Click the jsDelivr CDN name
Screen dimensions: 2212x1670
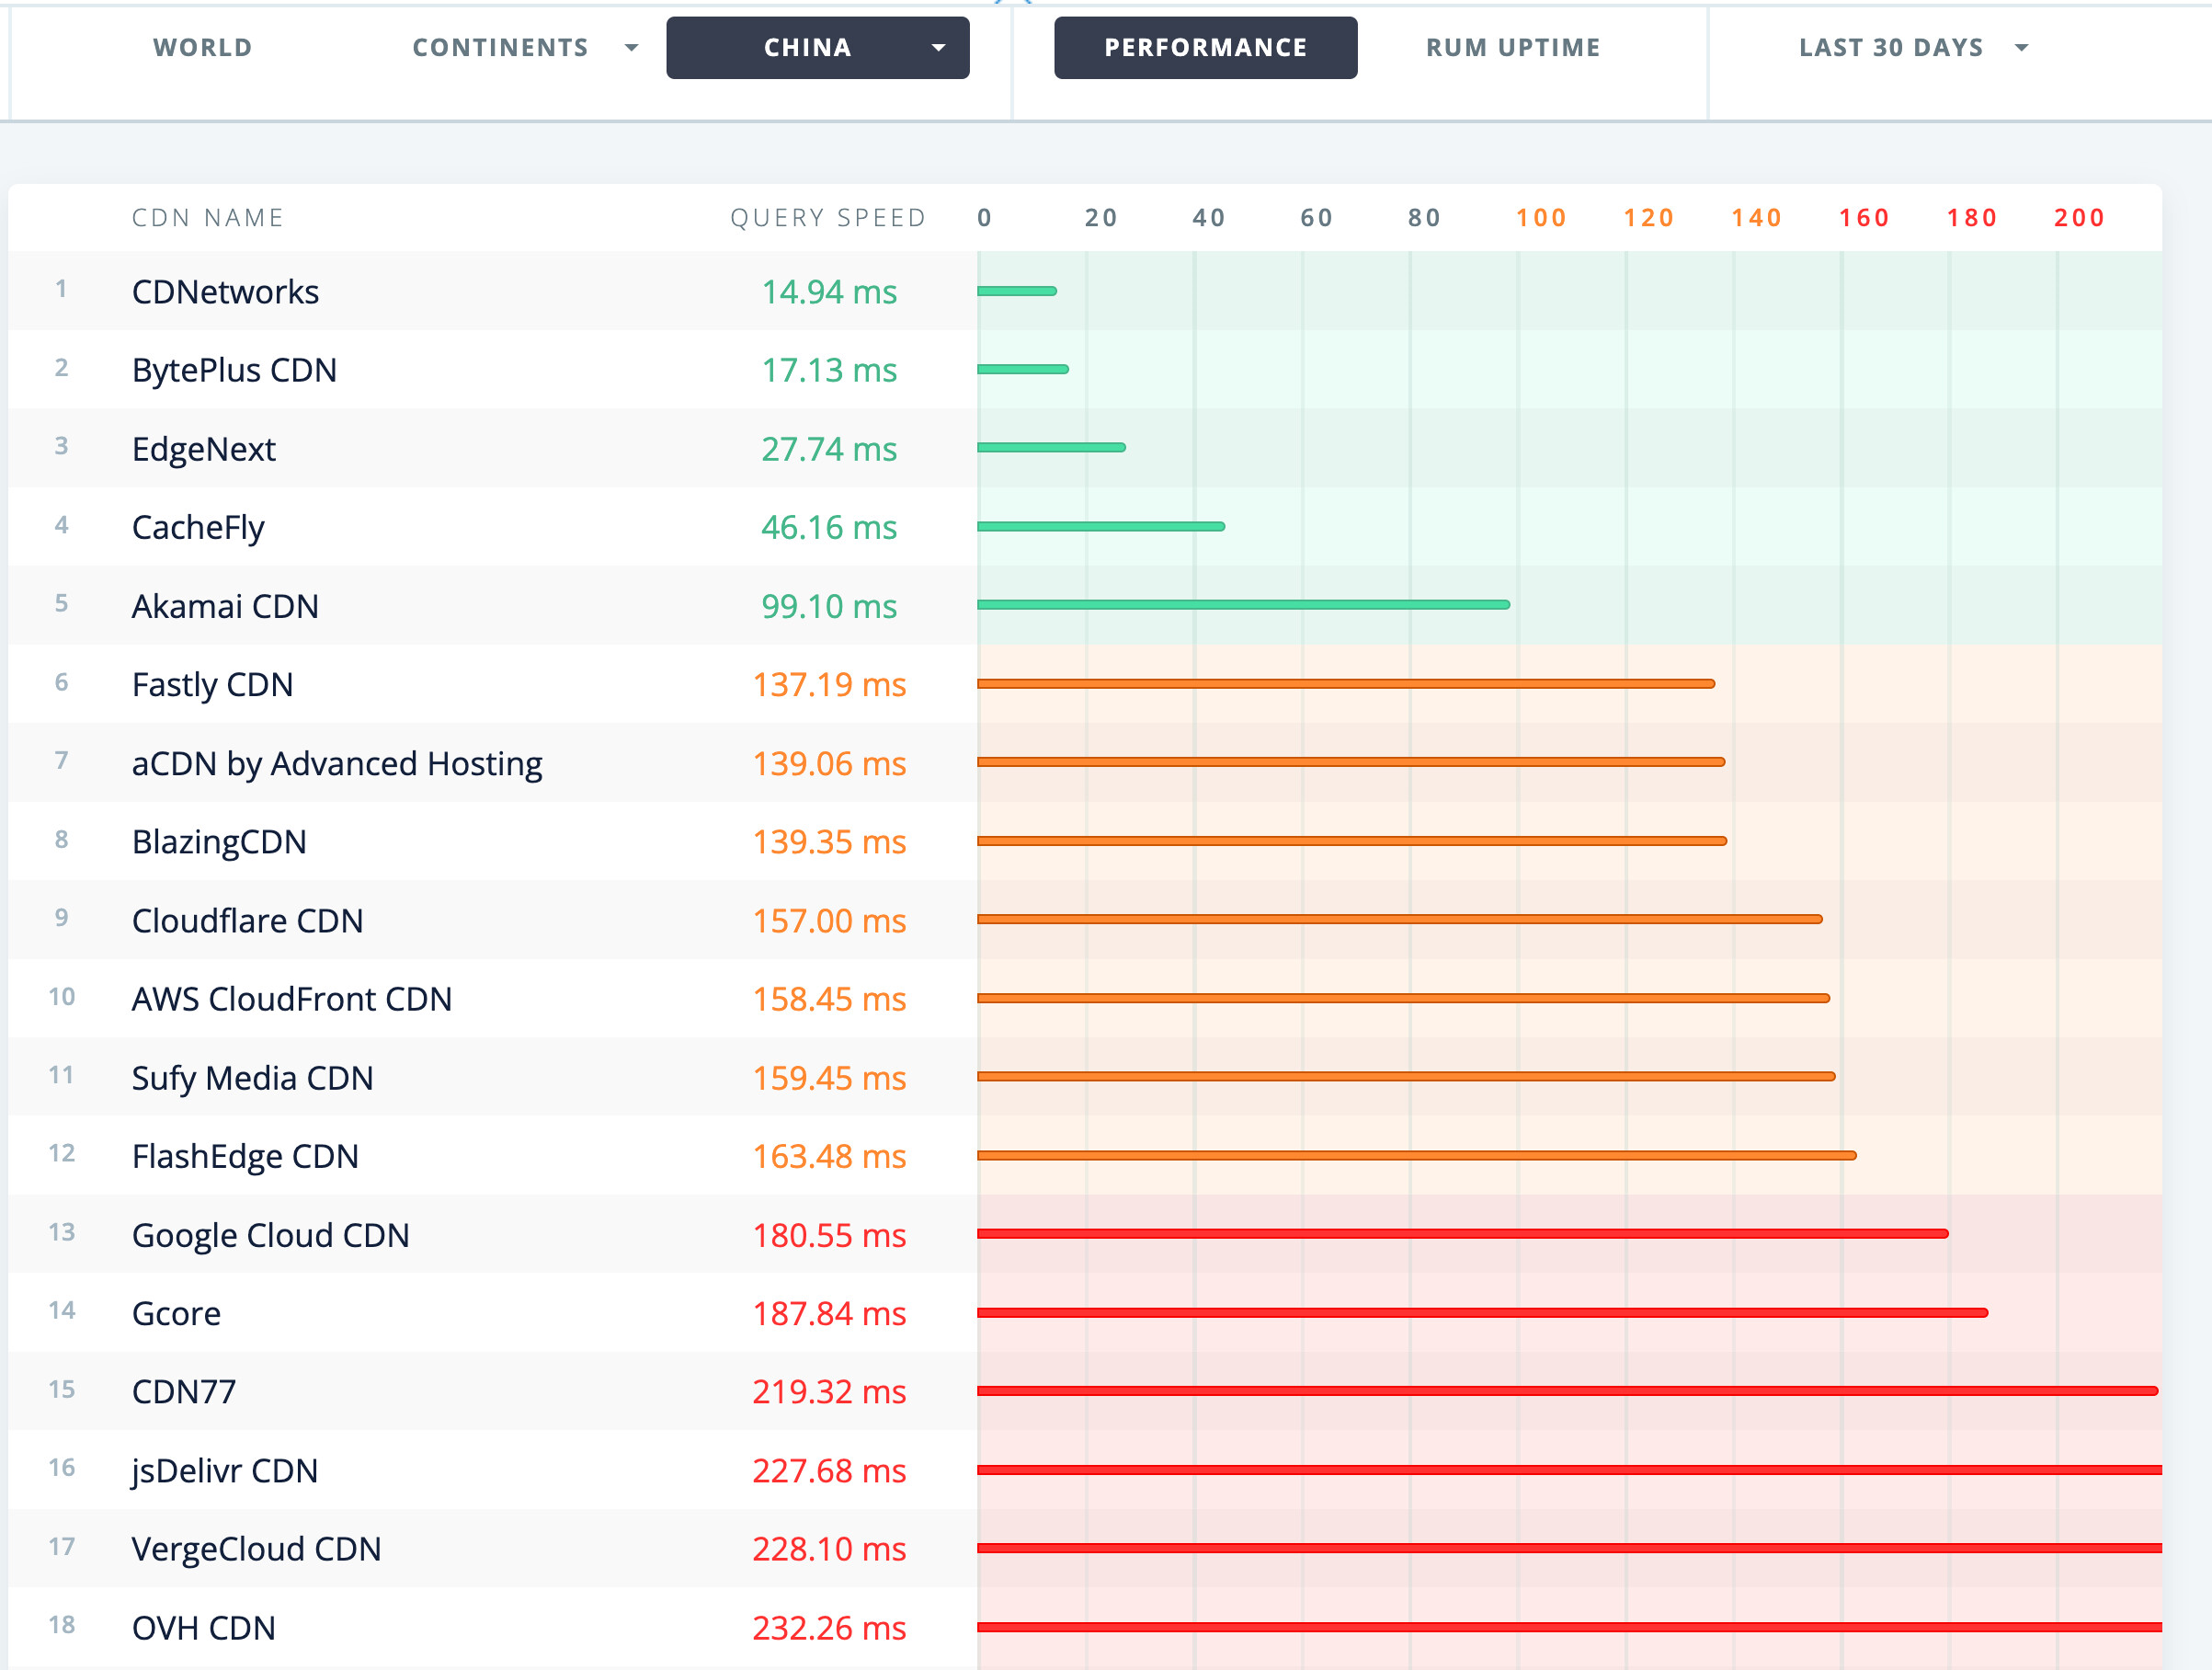(224, 1471)
